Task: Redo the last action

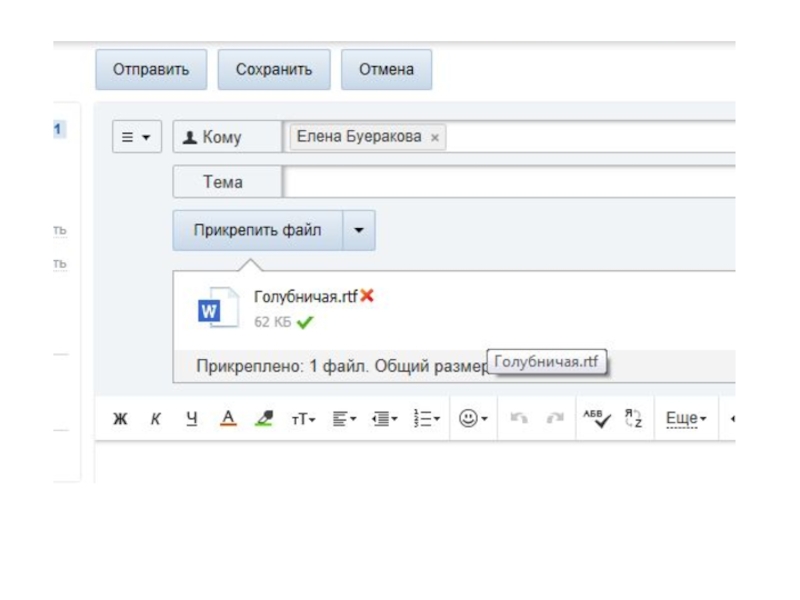Action: (555, 418)
